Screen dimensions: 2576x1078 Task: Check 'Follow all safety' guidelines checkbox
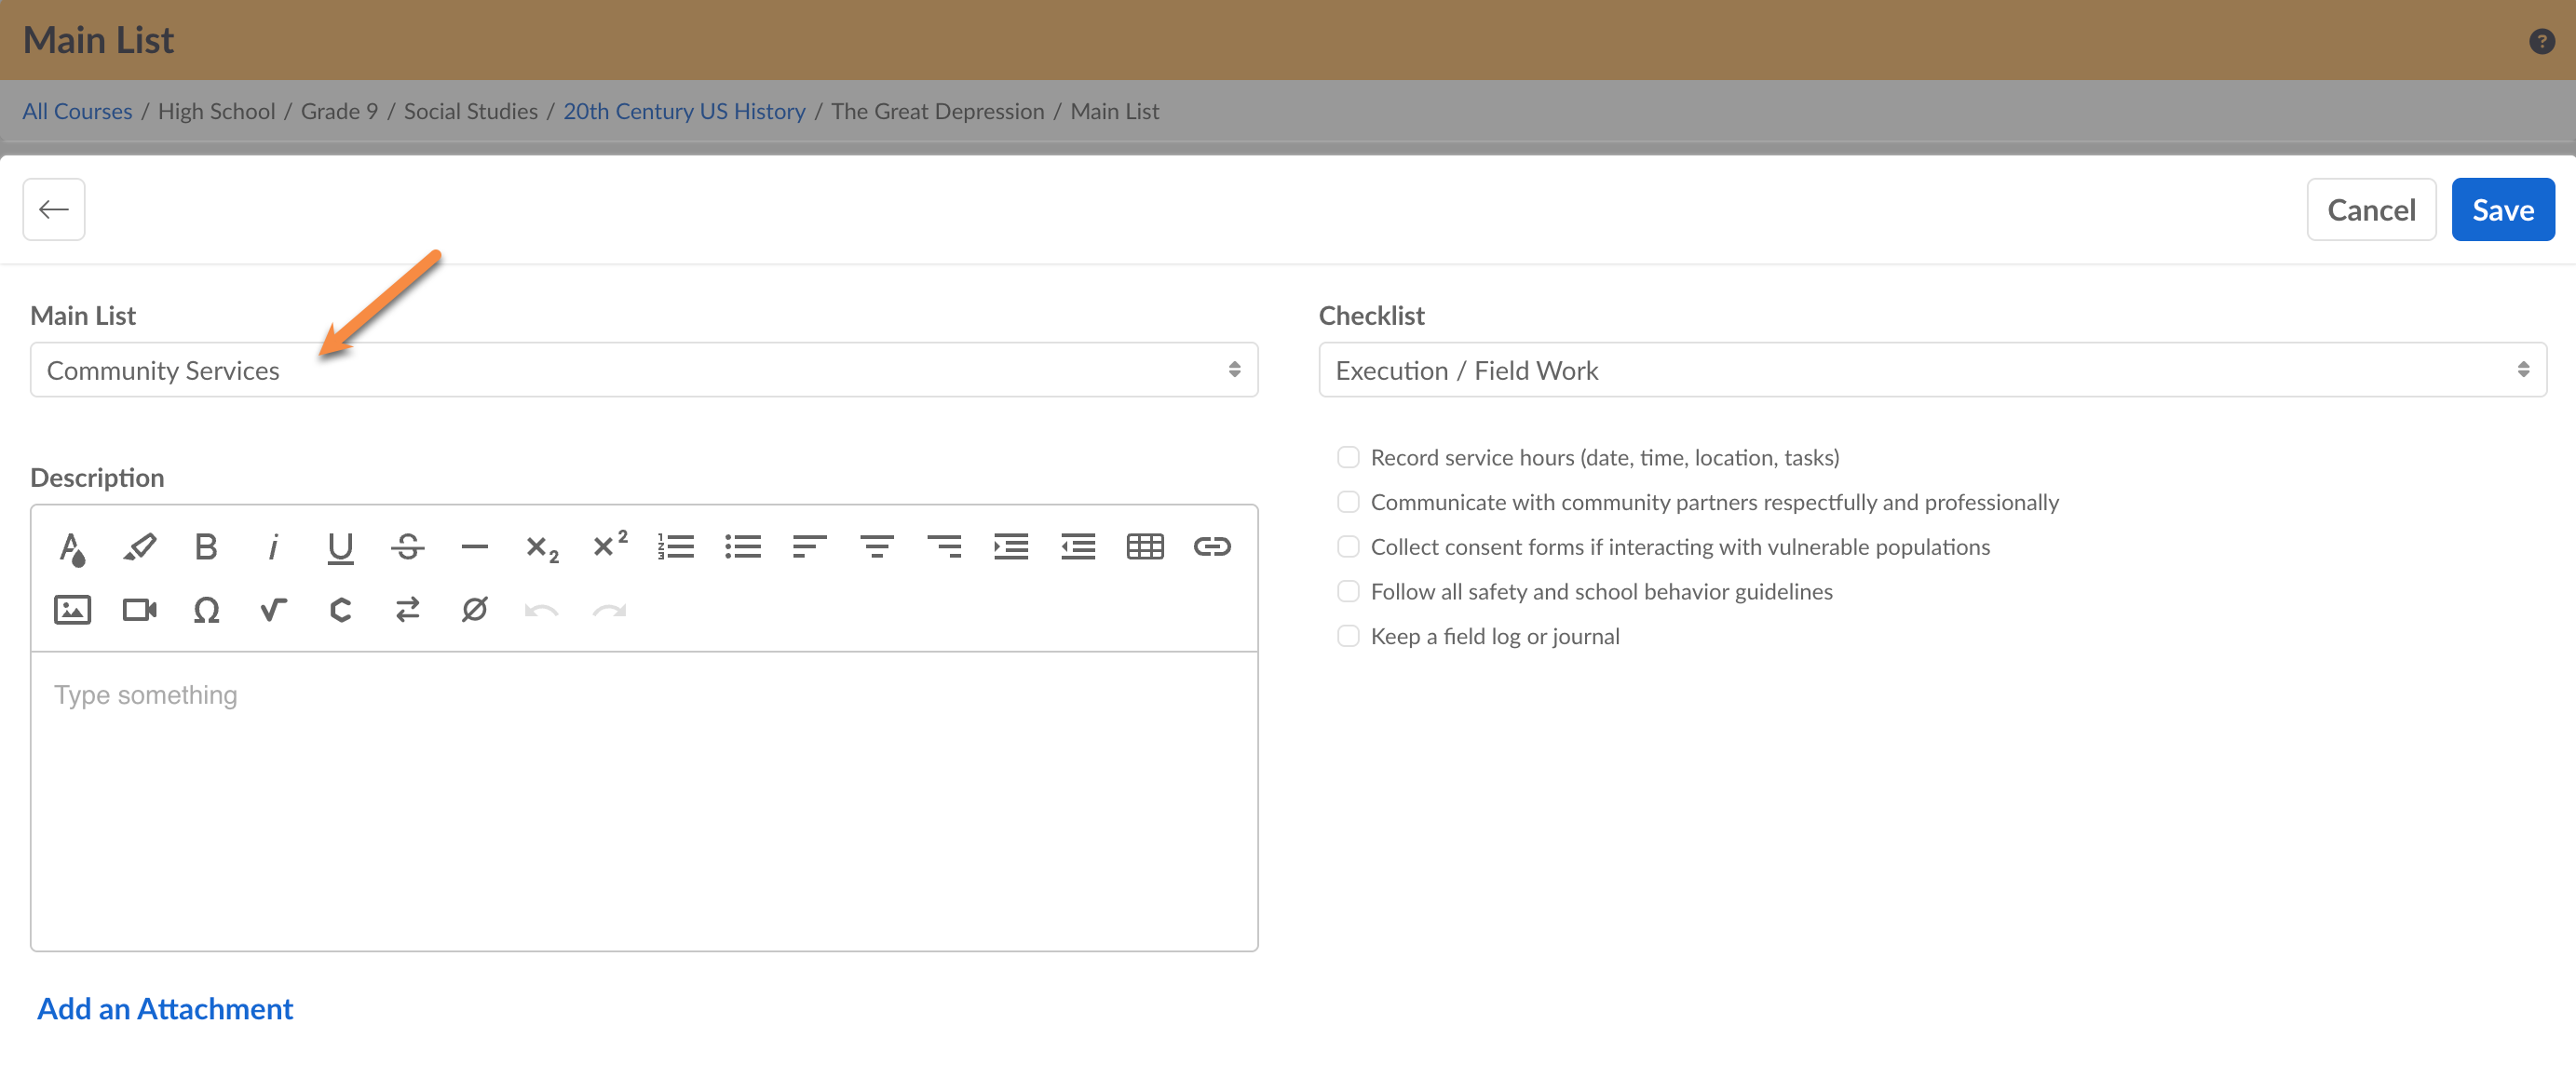tap(1348, 592)
